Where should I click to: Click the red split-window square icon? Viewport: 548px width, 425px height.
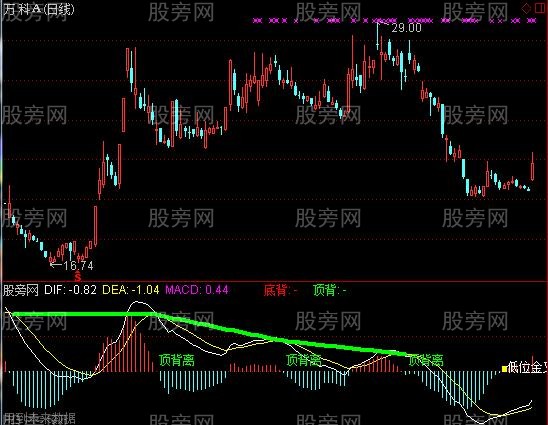point(540,8)
